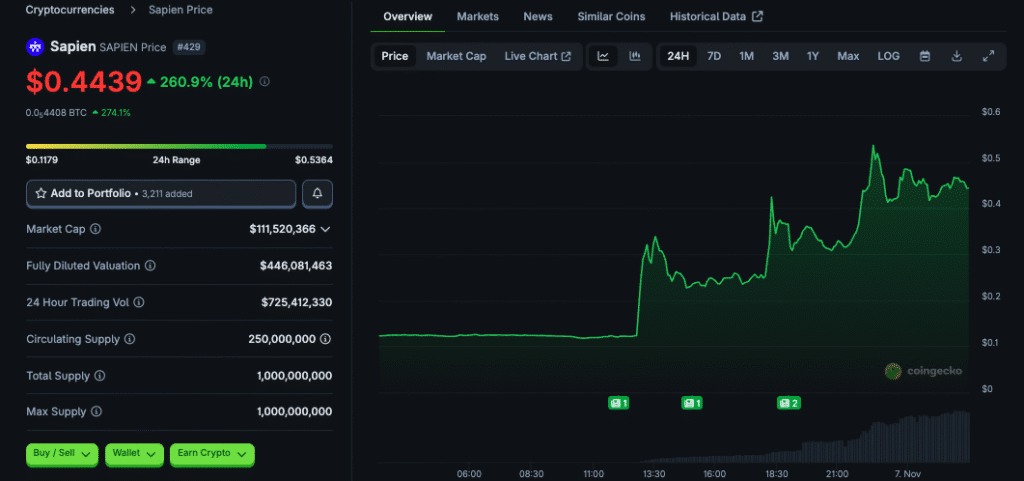This screenshot has width=1024, height=481.
Task: Click the download chart data icon
Action: point(956,56)
